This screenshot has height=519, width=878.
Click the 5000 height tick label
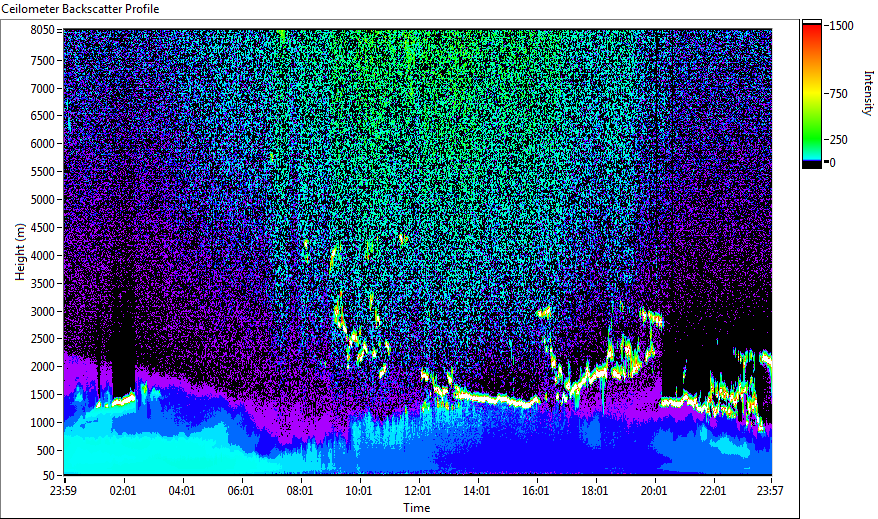click(43, 200)
